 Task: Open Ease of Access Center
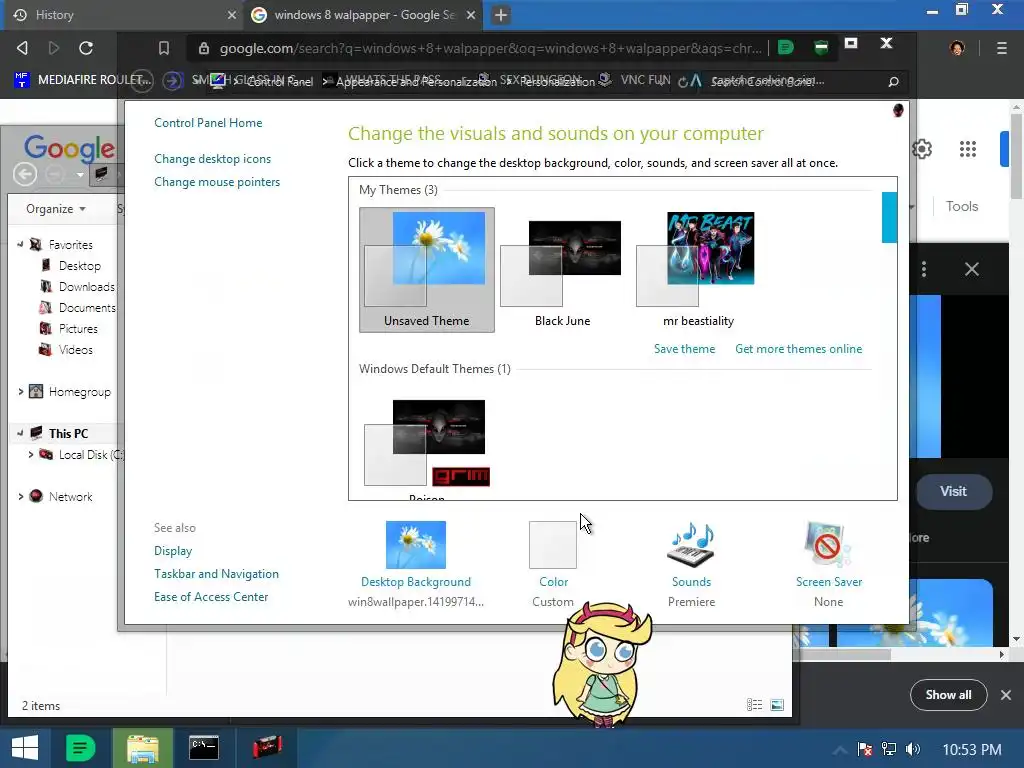coord(211,596)
